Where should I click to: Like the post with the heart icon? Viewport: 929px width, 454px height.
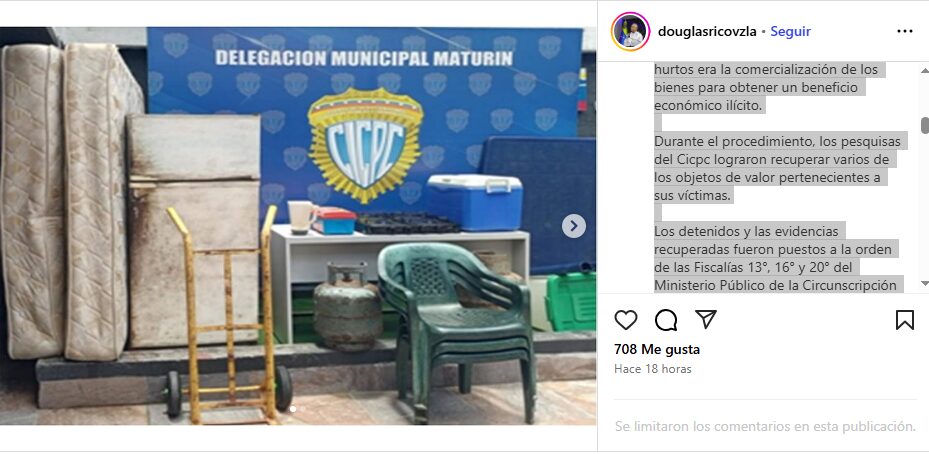pos(626,320)
